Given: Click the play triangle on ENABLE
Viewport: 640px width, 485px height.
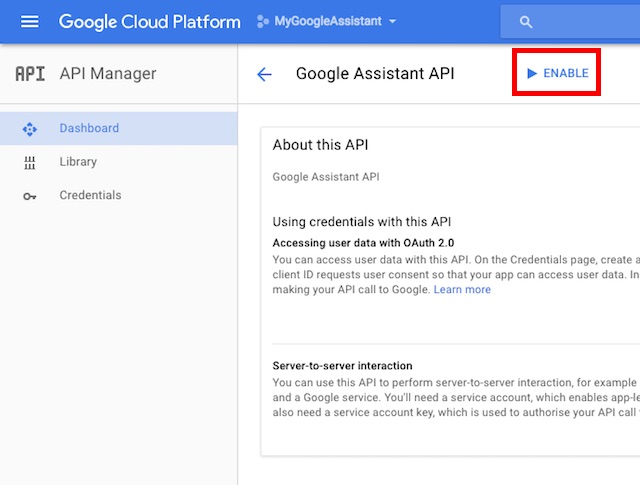Looking at the screenshot, I should tap(532, 73).
